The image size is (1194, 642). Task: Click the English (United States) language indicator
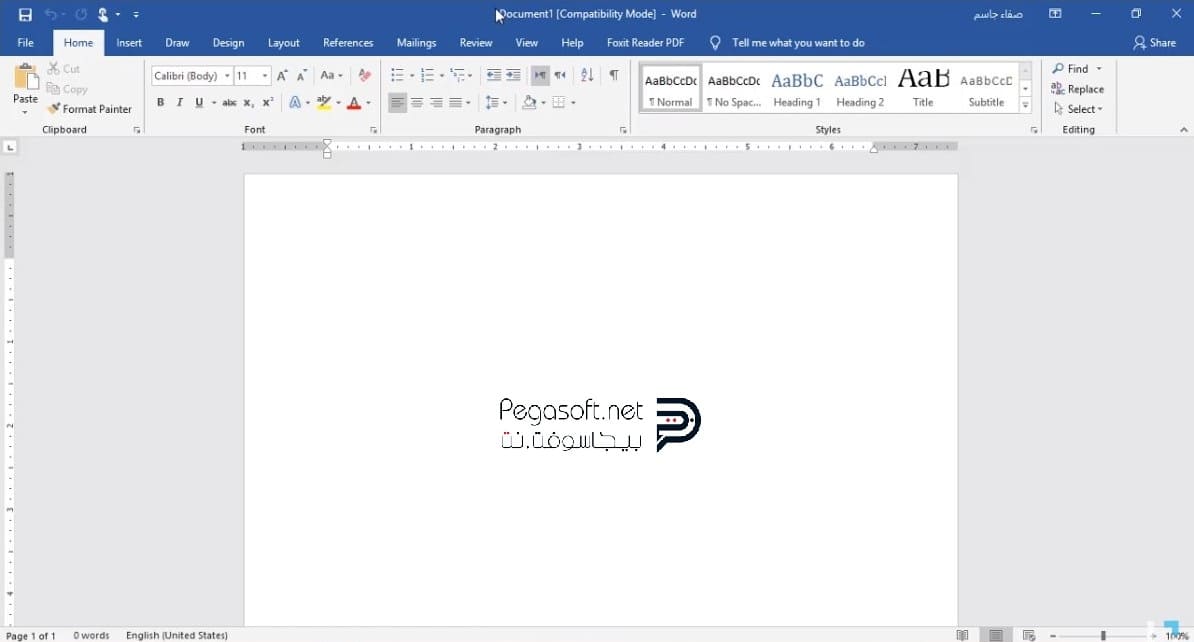[x=177, y=635]
